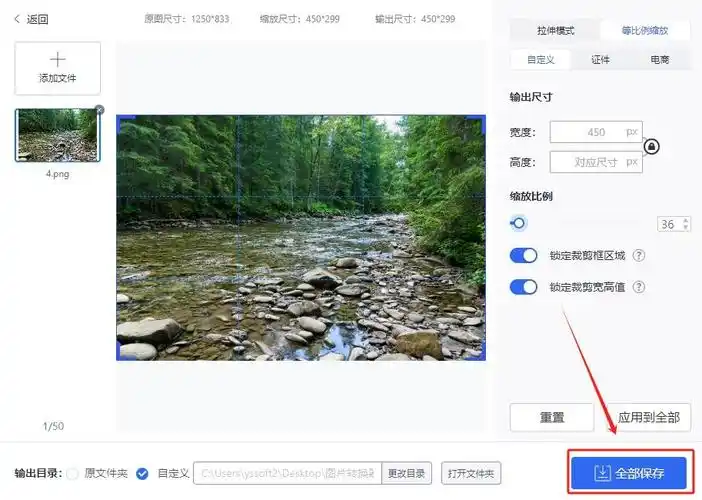
Task: Open help for 锁定裁剪宽高值
Action: pos(638,286)
